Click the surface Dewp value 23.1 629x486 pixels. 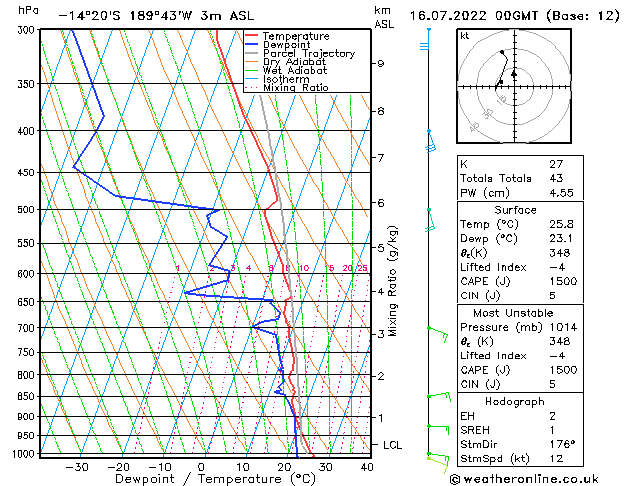coord(561,239)
